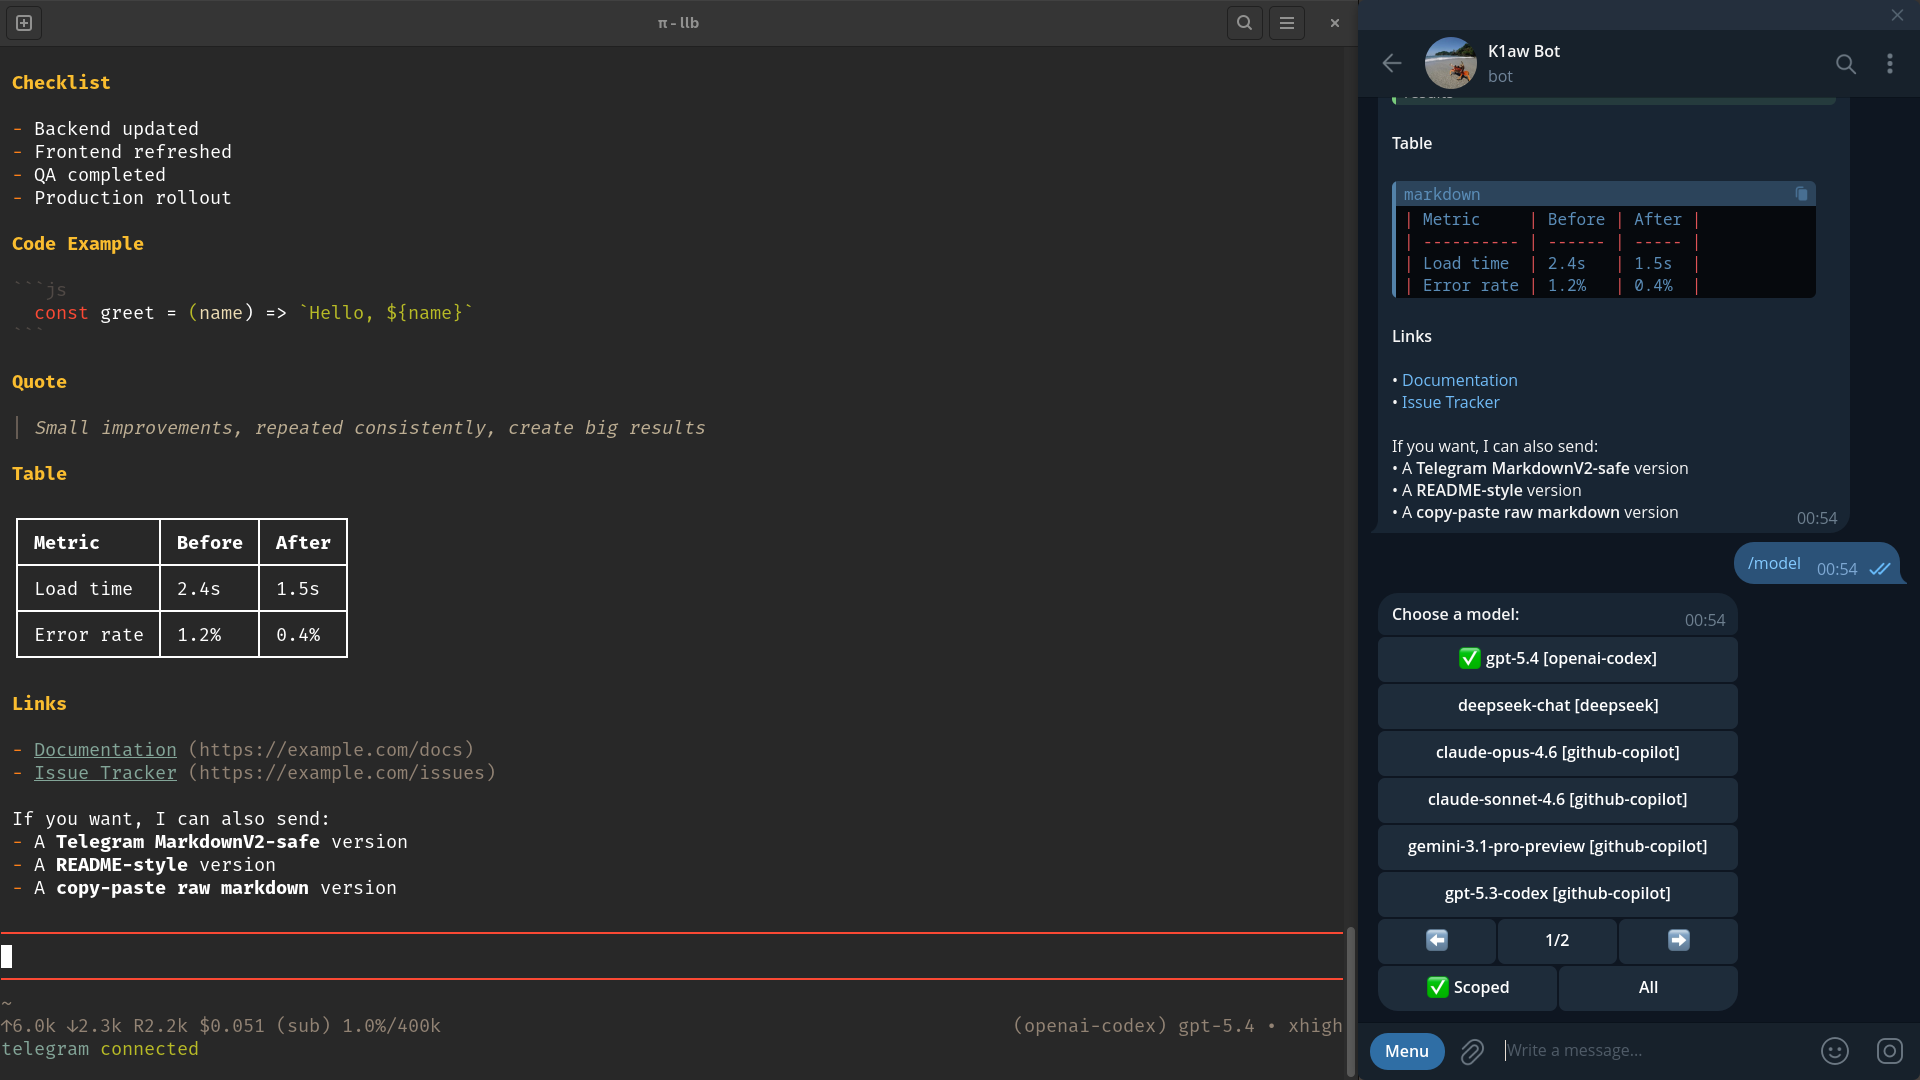Click the 'Code Example' heading
The height and width of the screenshot is (1080, 1920).
click(78, 244)
